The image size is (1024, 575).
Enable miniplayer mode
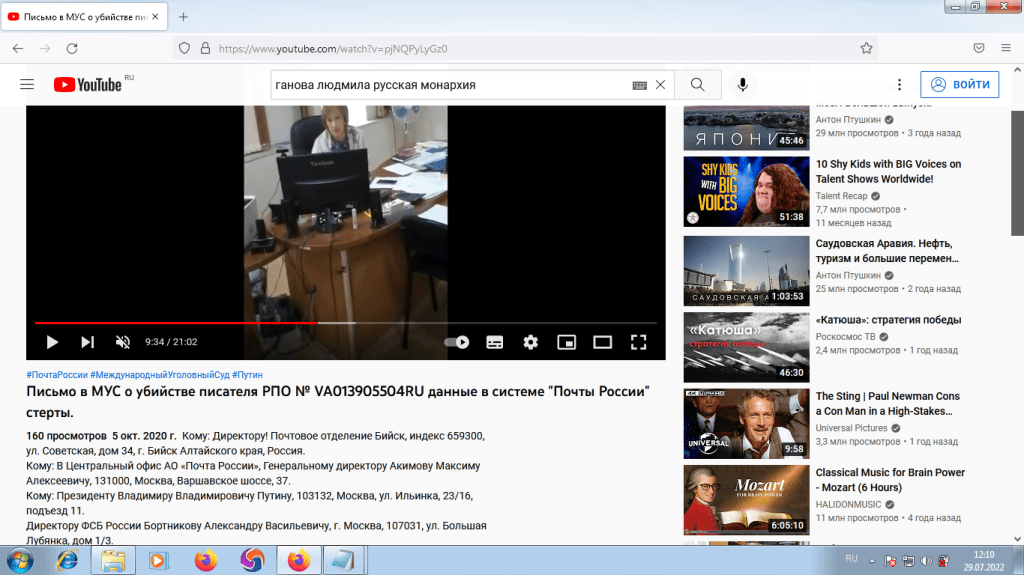[566, 342]
